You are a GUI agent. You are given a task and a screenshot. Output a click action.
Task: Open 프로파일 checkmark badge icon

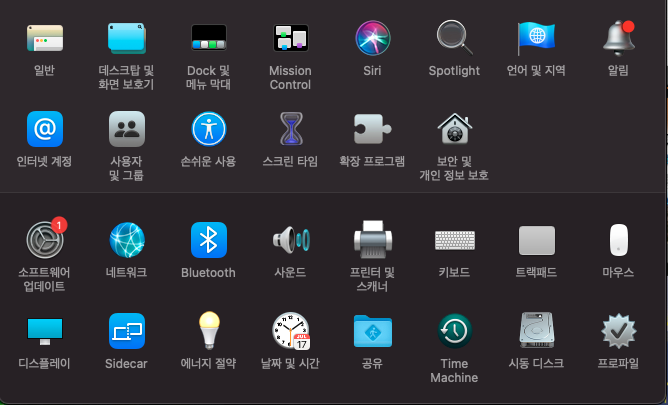[x=619, y=331]
